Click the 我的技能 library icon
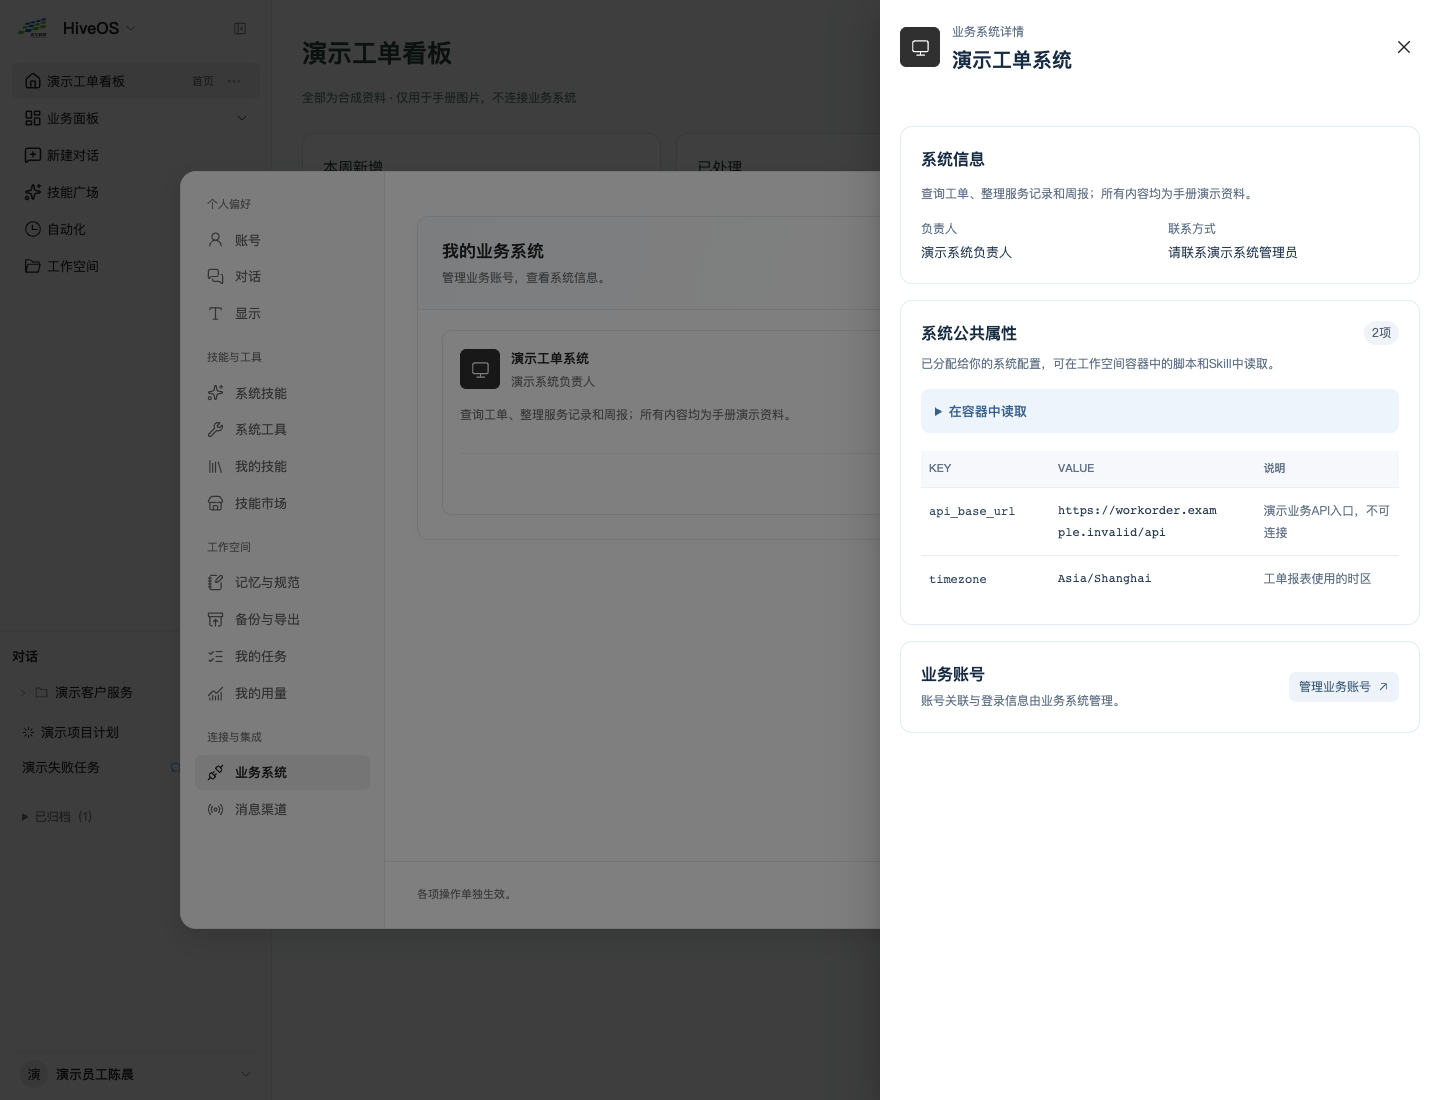1440x1100 pixels. coord(215,466)
